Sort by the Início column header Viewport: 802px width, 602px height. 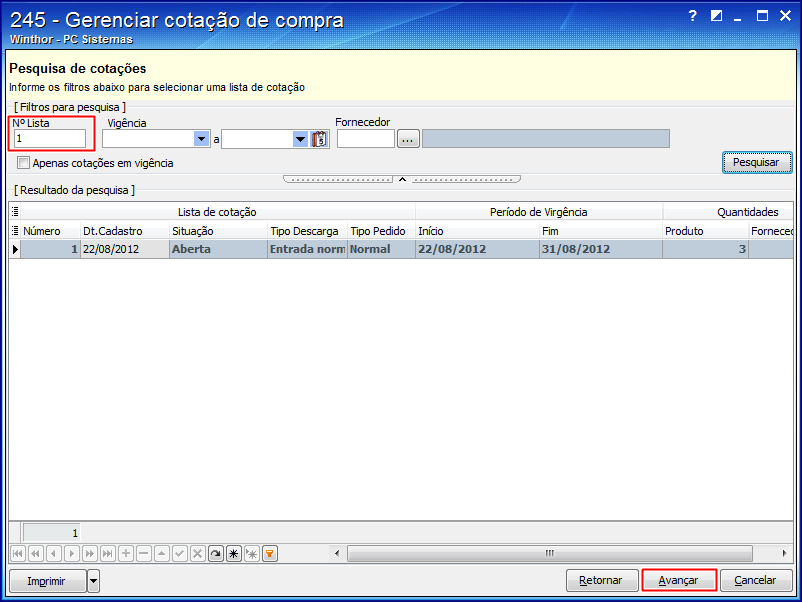(477, 231)
